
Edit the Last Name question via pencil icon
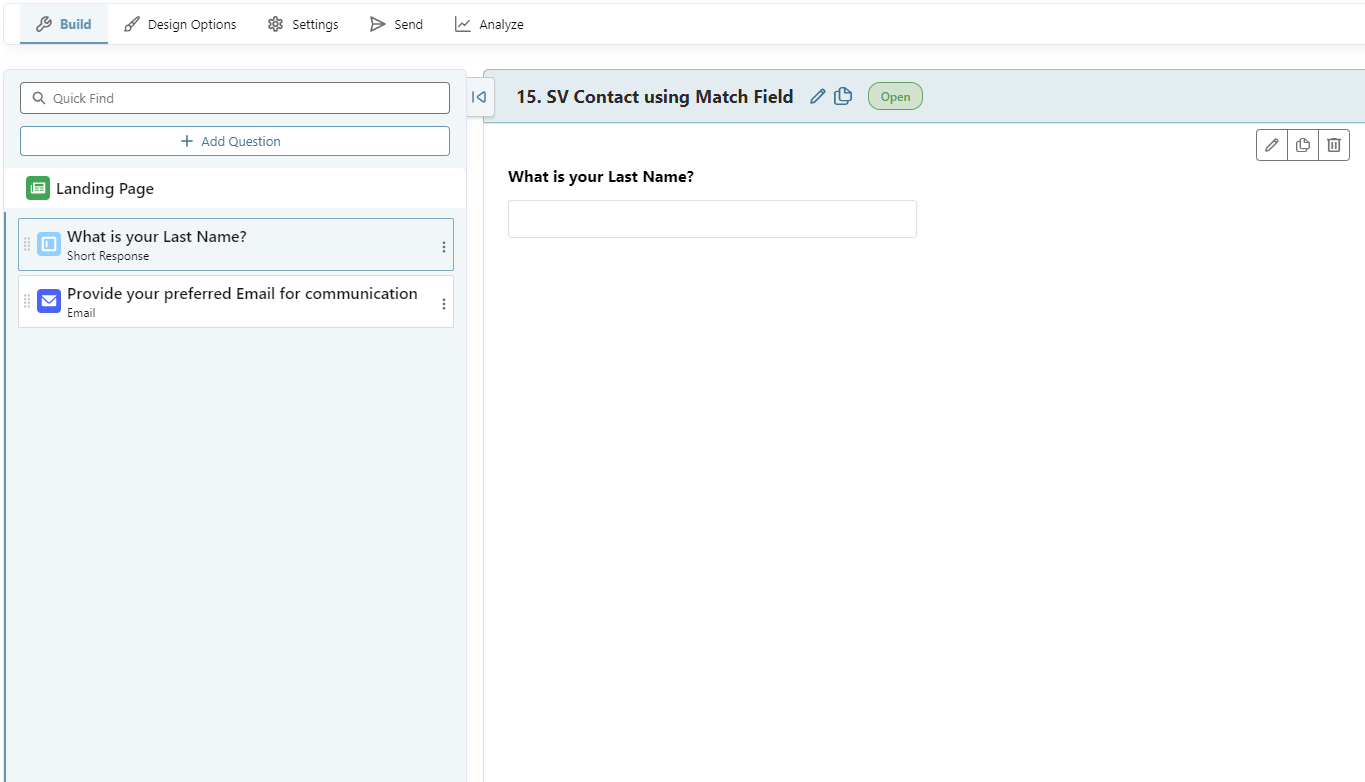click(x=1271, y=144)
